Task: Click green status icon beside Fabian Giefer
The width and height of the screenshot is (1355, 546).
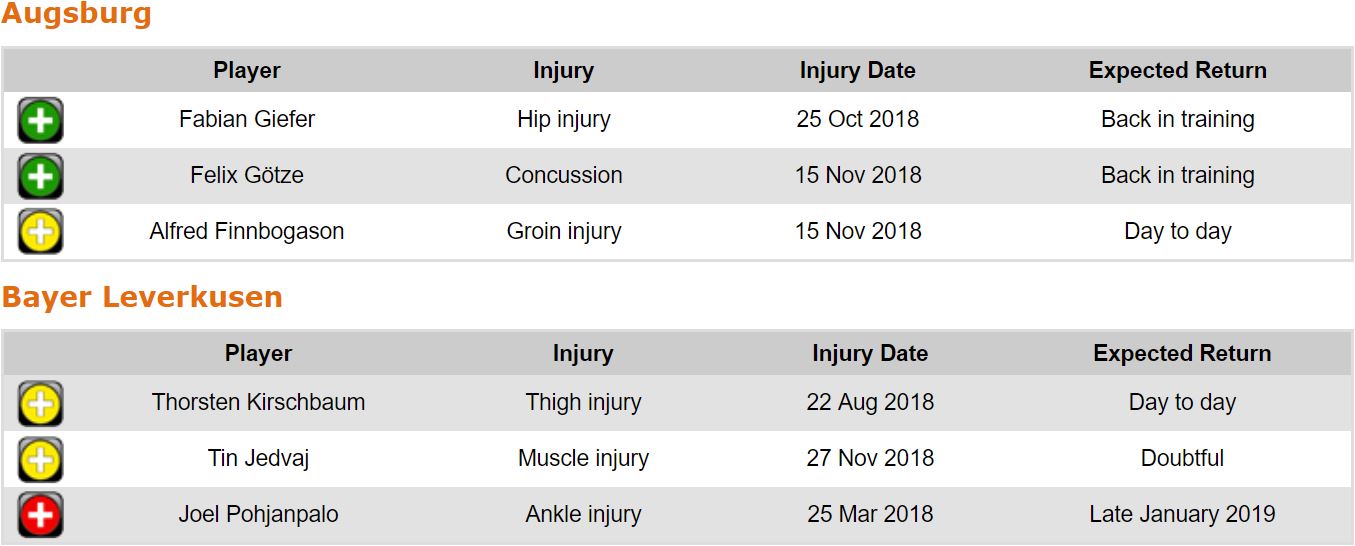Action: 40,120
